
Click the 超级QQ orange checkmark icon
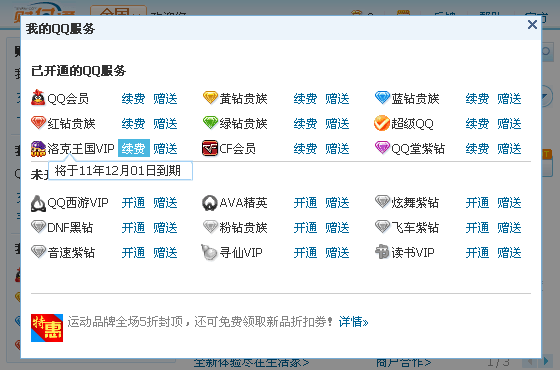[382, 123]
